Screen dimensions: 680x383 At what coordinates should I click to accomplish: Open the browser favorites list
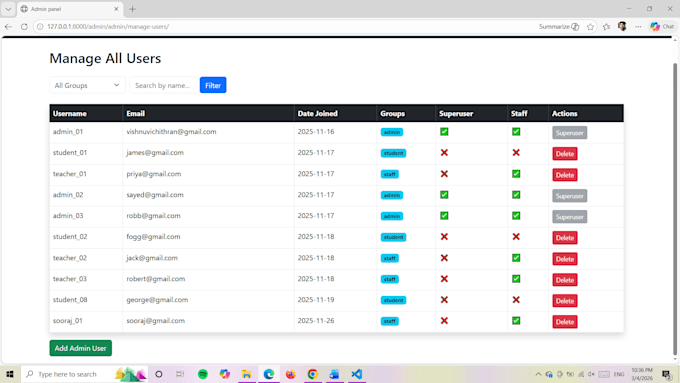tap(606, 26)
